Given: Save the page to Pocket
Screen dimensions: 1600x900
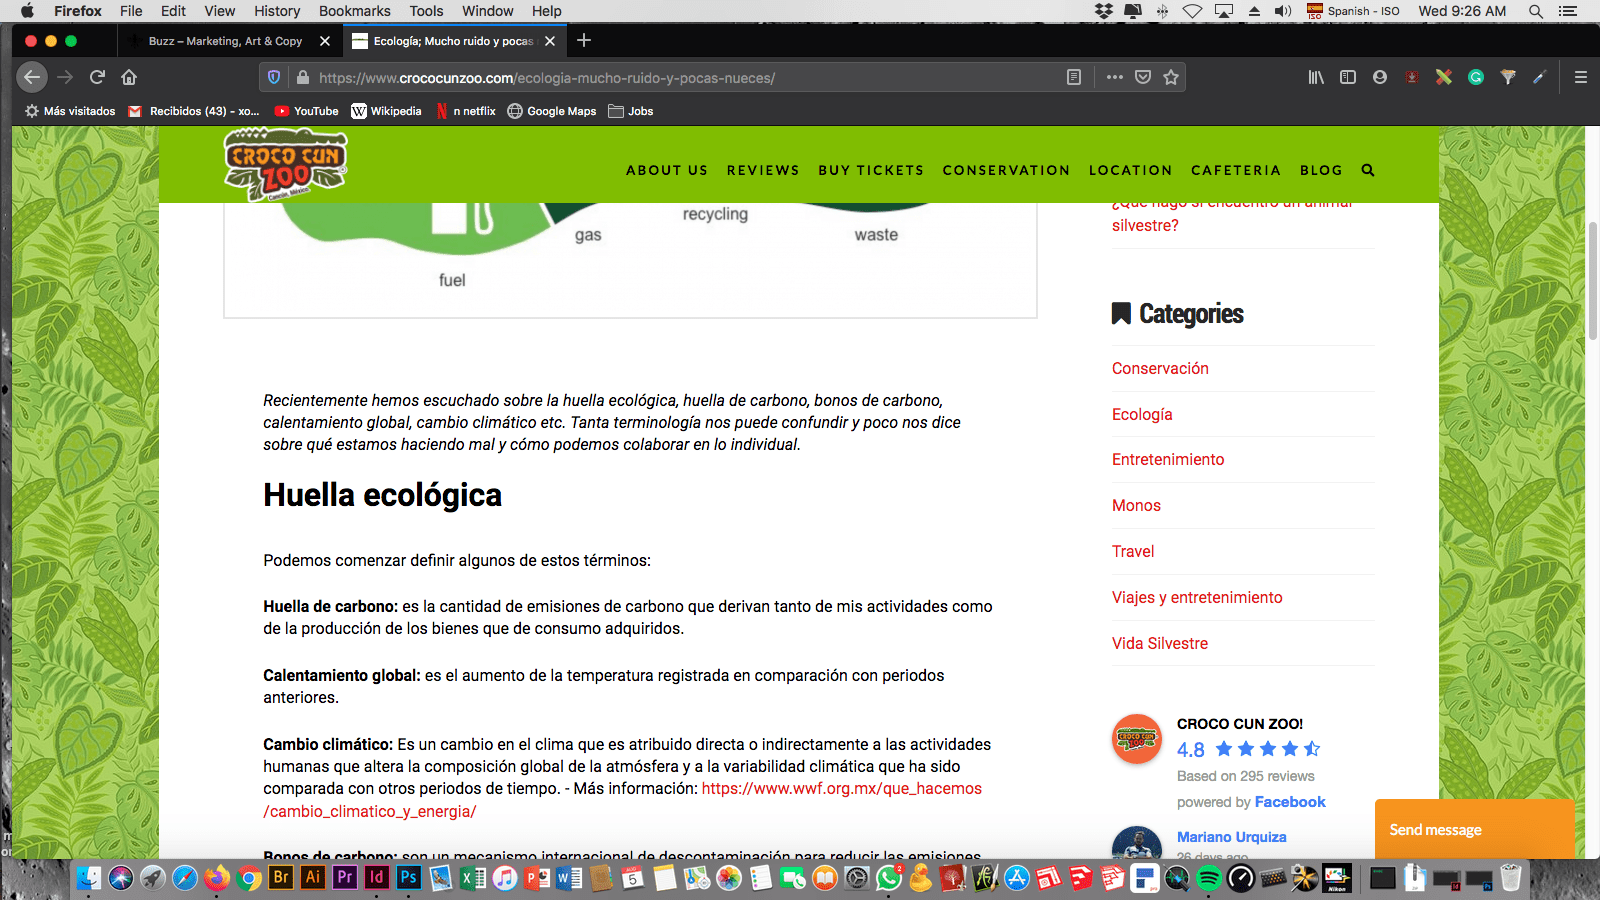Looking at the screenshot, I should pyautogui.click(x=1143, y=77).
